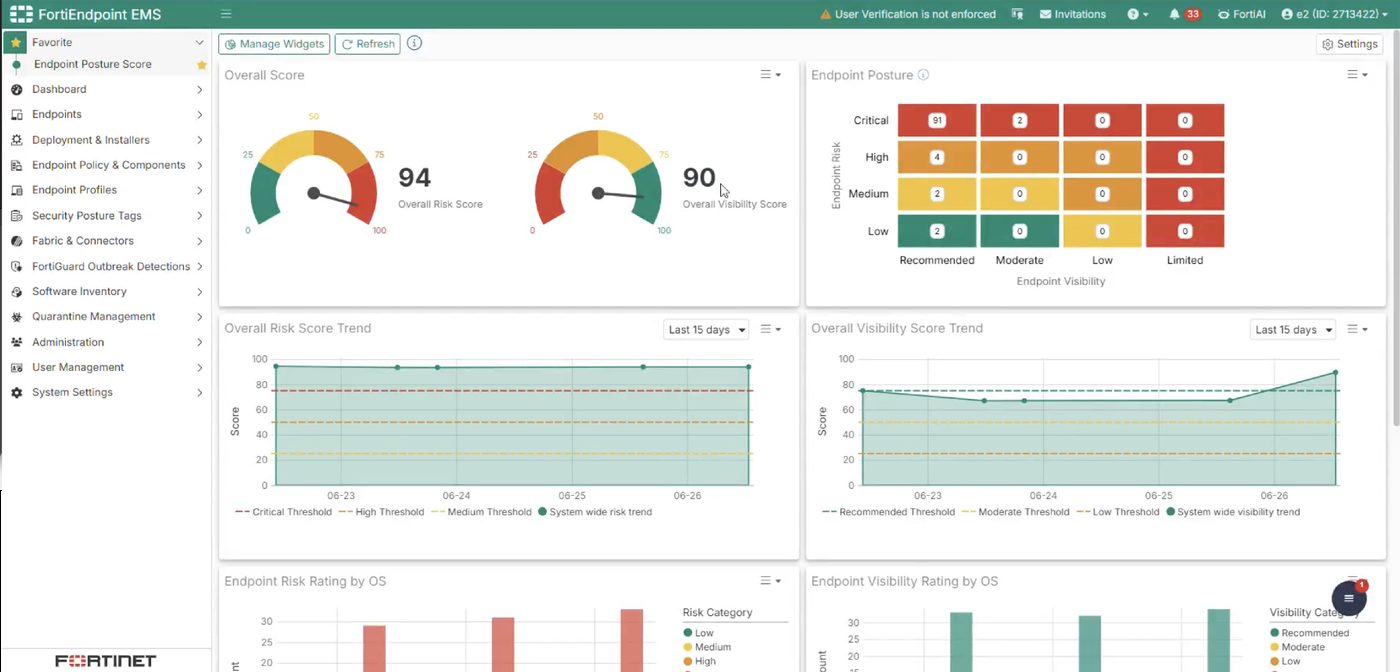
Task: Click the User Verification warning triangle icon
Action: 825,14
